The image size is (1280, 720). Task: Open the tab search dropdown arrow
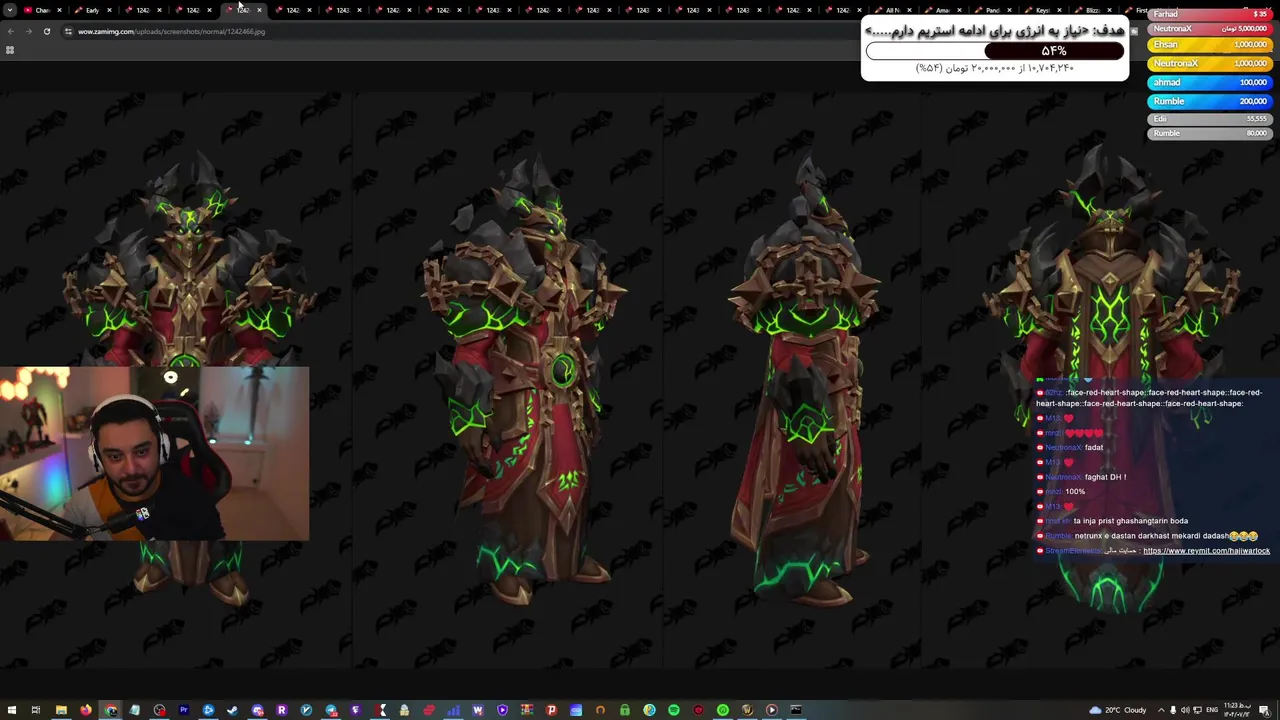coord(10,10)
